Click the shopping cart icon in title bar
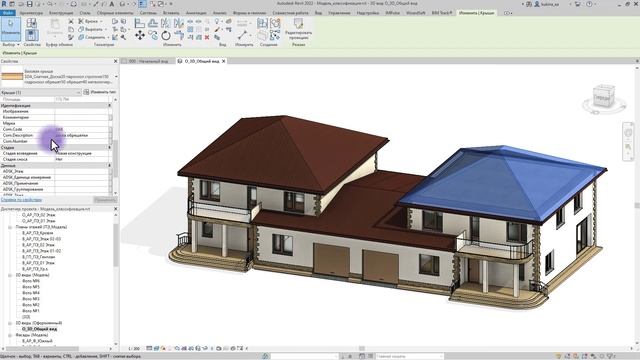640x360 pixels. point(578,4)
